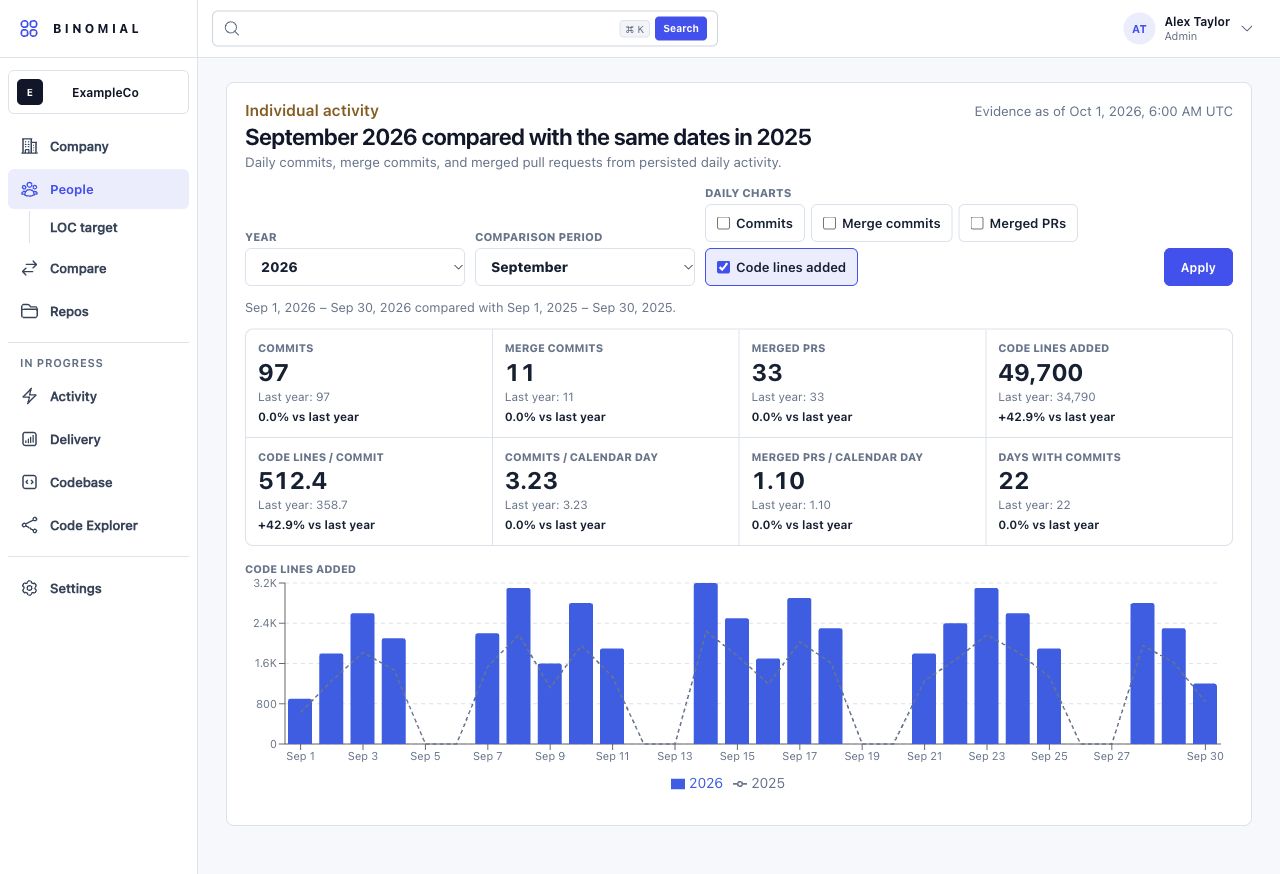The height and width of the screenshot is (874, 1280).
Task: Open the Year dropdown showing 2026
Action: click(x=355, y=267)
